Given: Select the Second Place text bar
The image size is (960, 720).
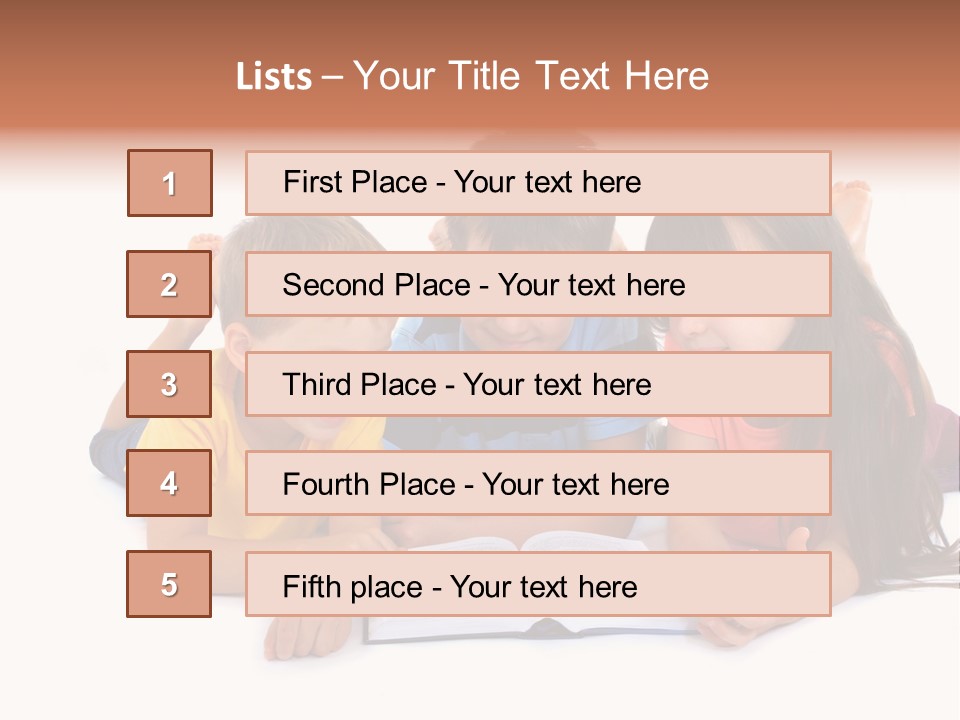Looking at the screenshot, I should [x=538, y=284].
